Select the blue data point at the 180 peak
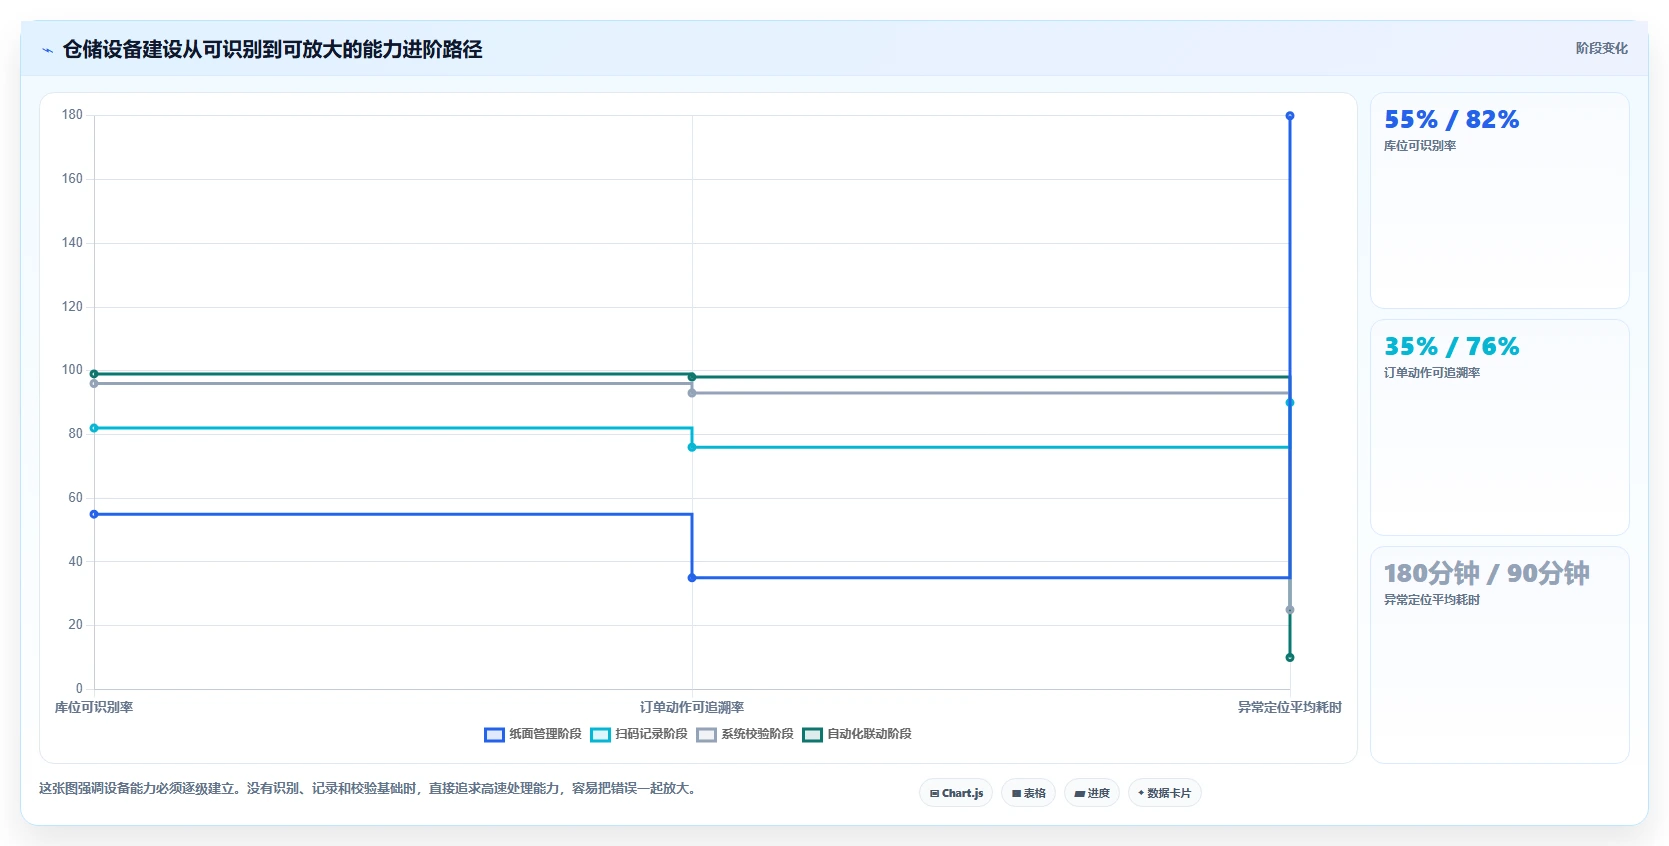The image size is (1669, 846). (1290, 116)
